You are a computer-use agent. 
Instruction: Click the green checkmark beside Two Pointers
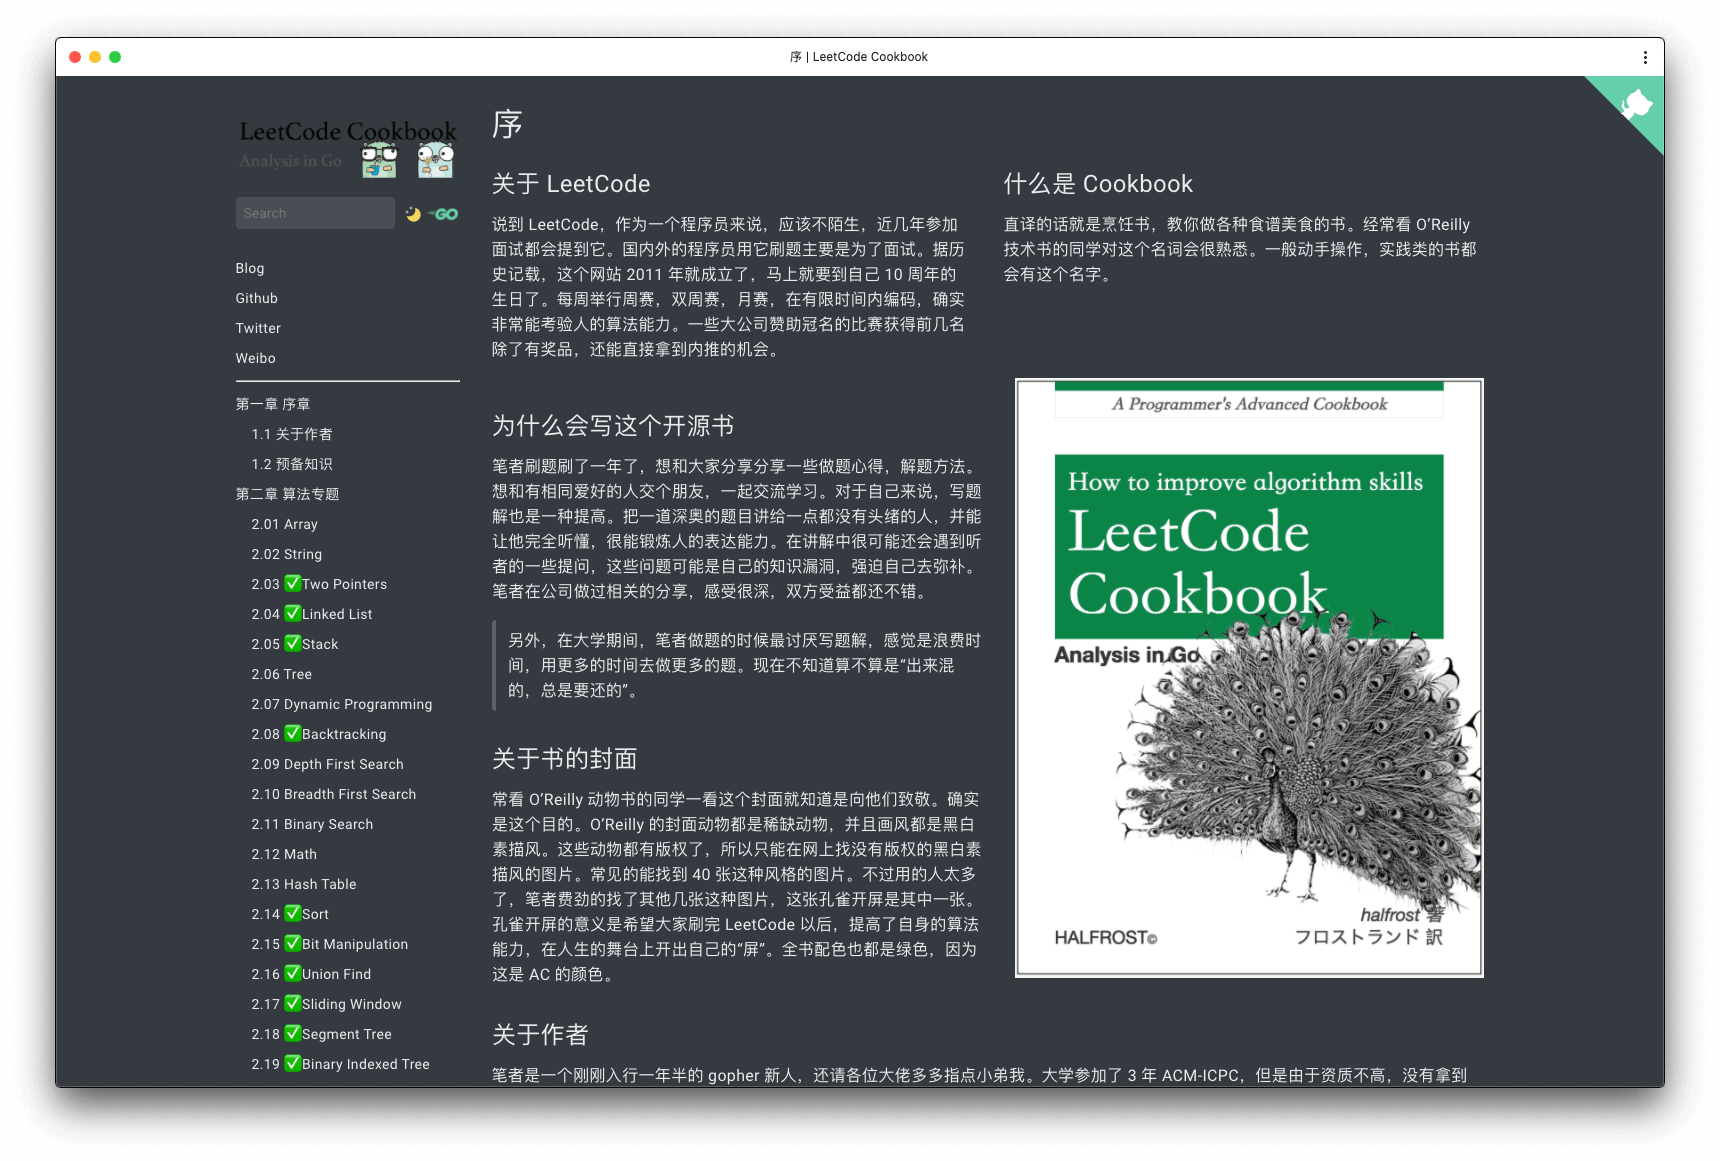pos(293,583)
